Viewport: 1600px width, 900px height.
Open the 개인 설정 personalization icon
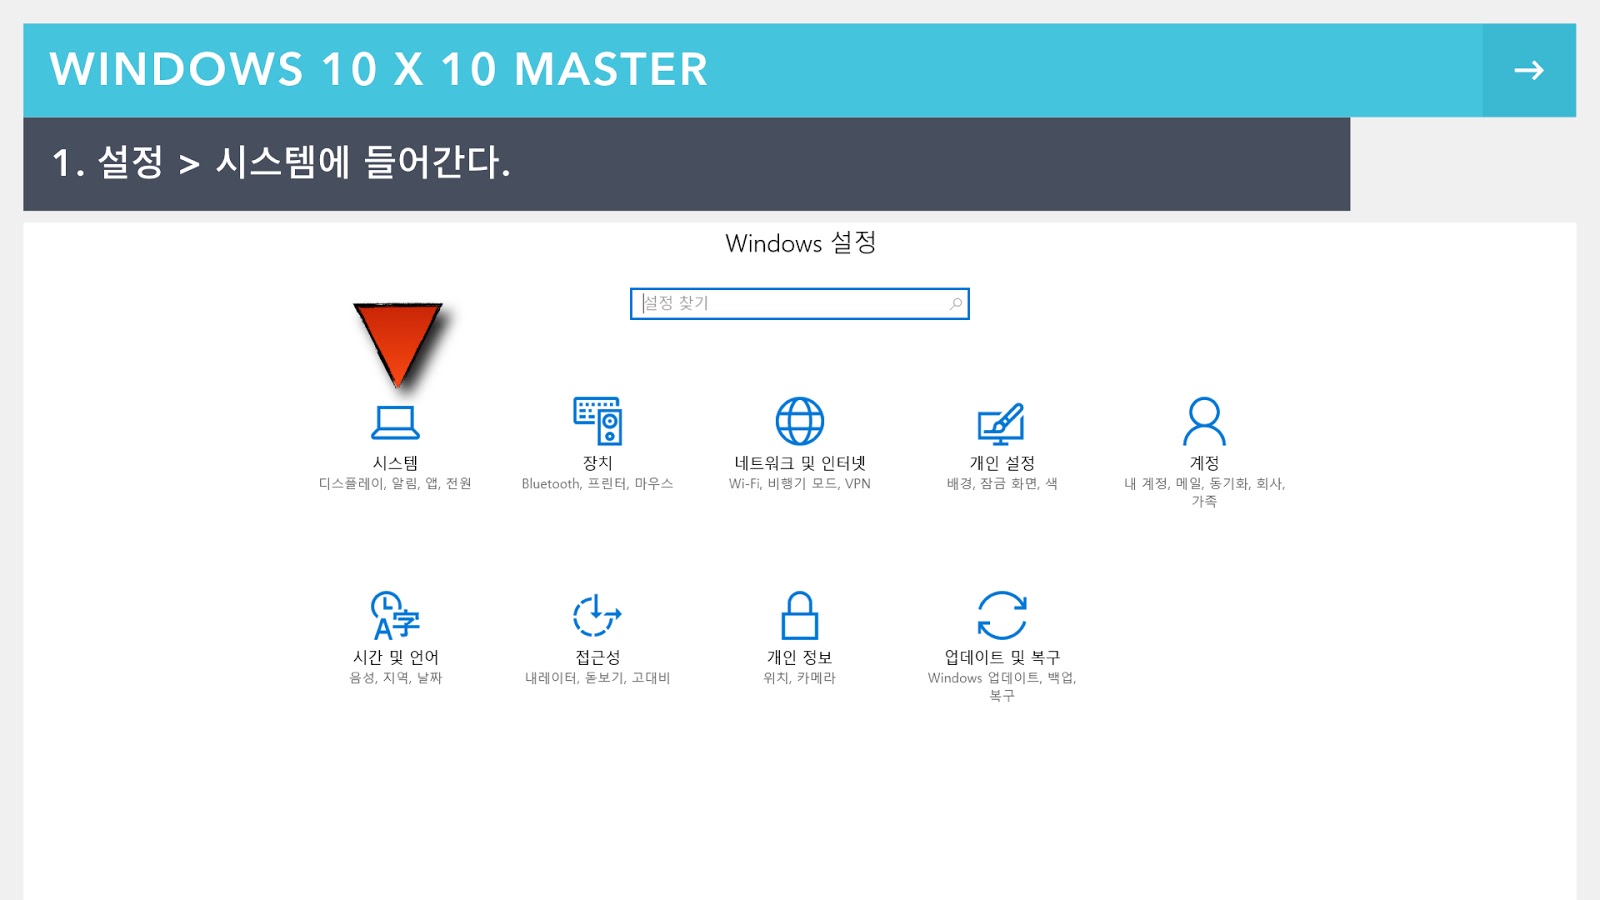point(1001,424)
